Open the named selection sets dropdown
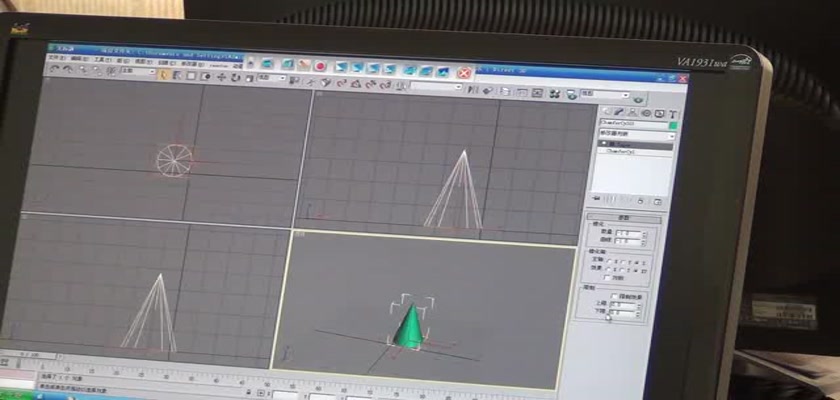 437,87
